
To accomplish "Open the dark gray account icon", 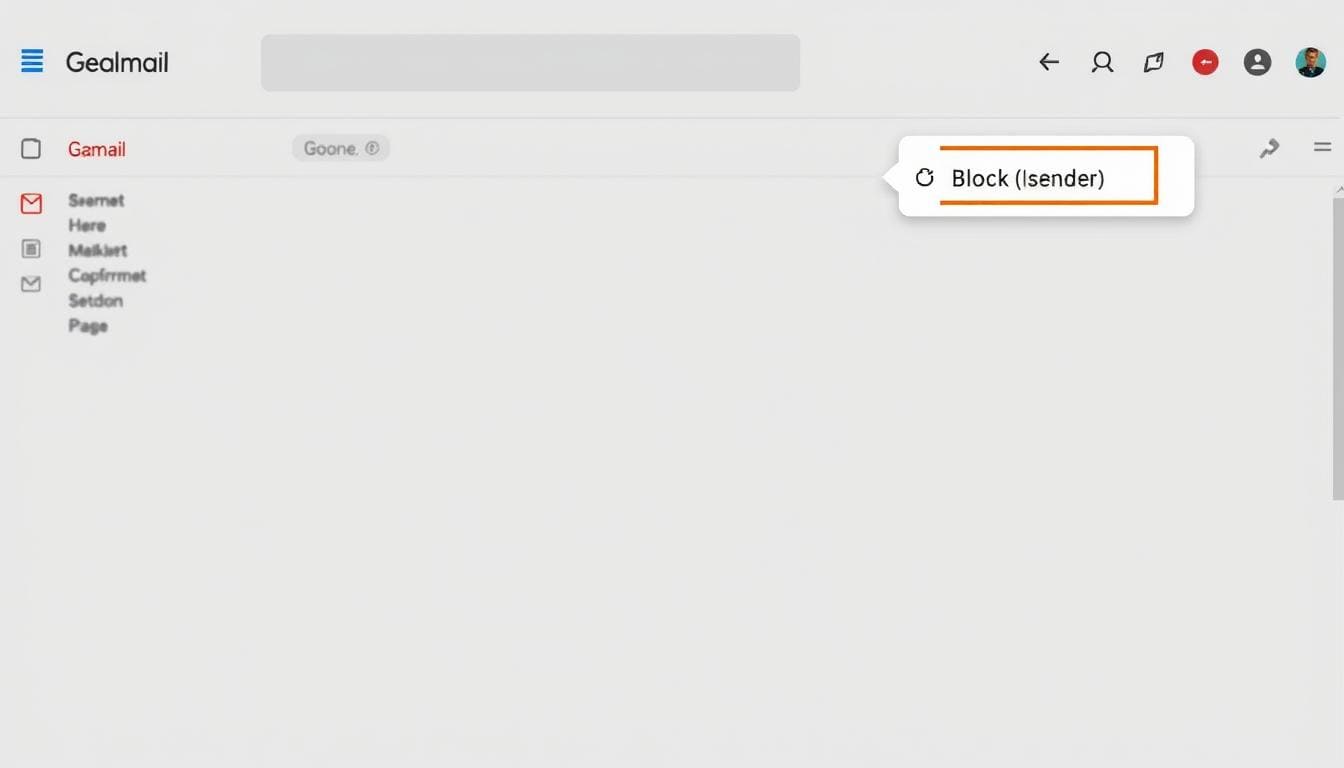I will click(x=1257, y=62).
